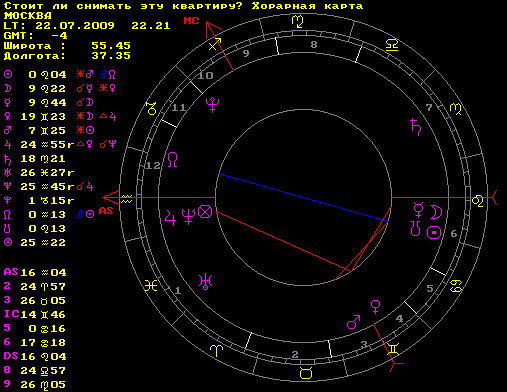Screen dimensions: 507x392
Task: Select the date 22.07.2009 in header
Action: pyautogui.click(x=75, y=26)
